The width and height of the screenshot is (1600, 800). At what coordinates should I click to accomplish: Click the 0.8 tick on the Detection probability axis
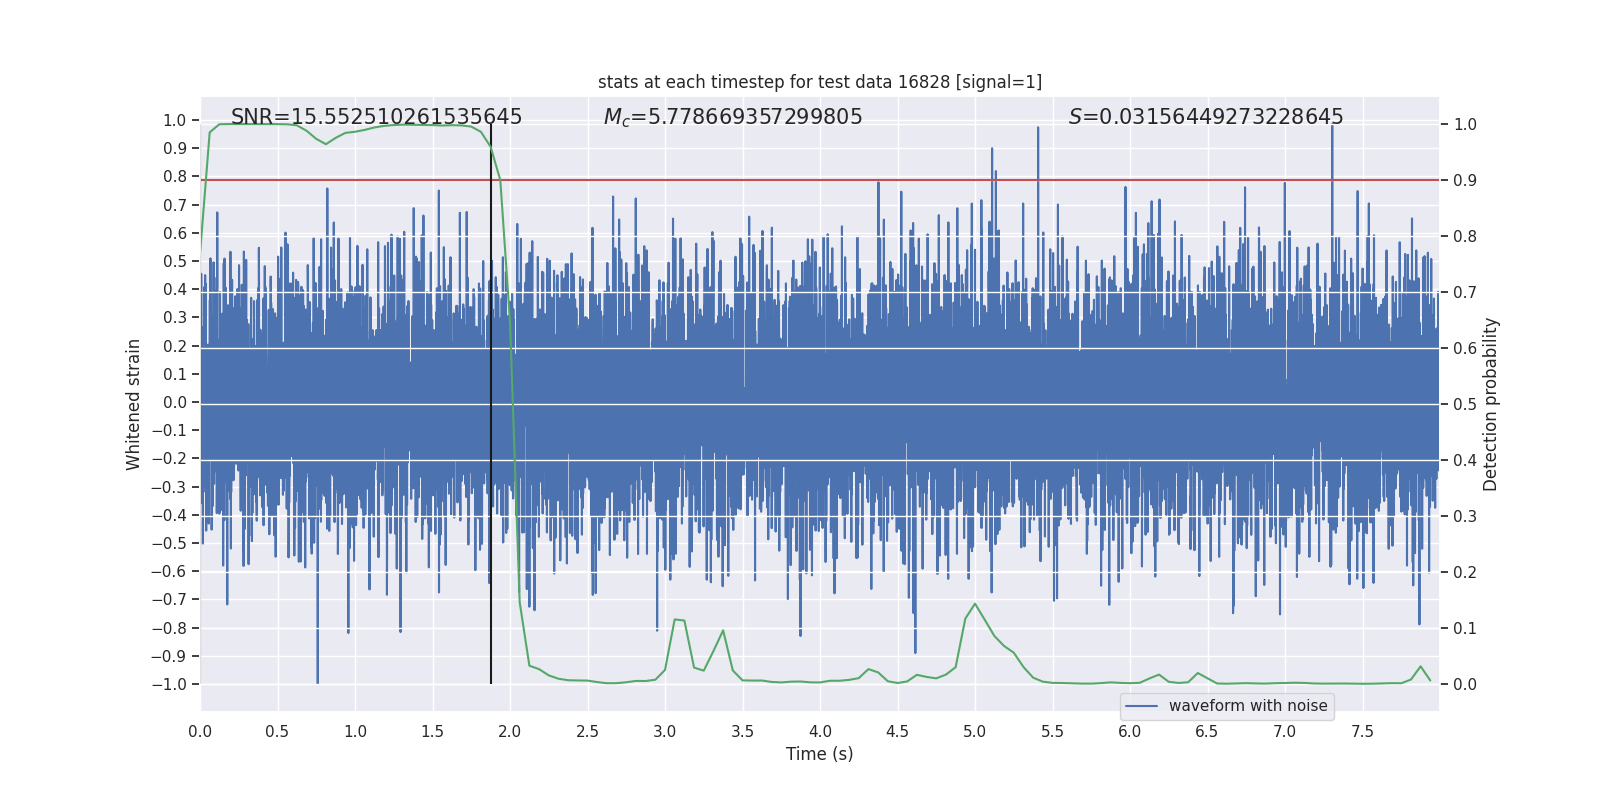tap(1465, 236)
